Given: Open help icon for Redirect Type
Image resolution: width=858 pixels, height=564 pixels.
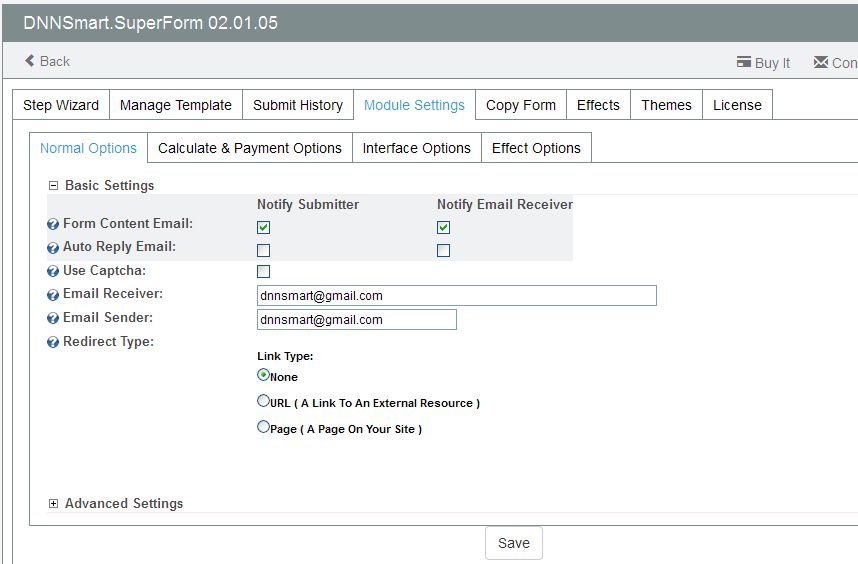Looking at the screenshot, I should (x=53, y=342).
